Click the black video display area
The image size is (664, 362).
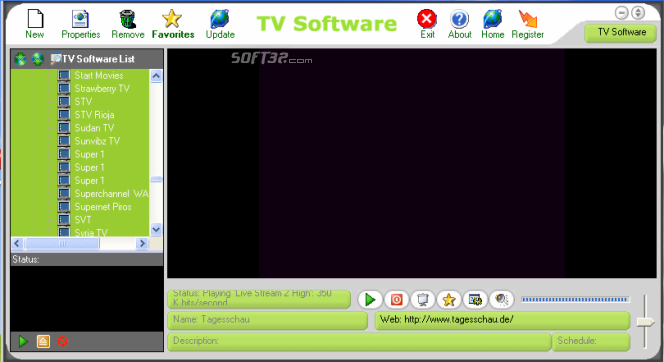coord(412,163)
